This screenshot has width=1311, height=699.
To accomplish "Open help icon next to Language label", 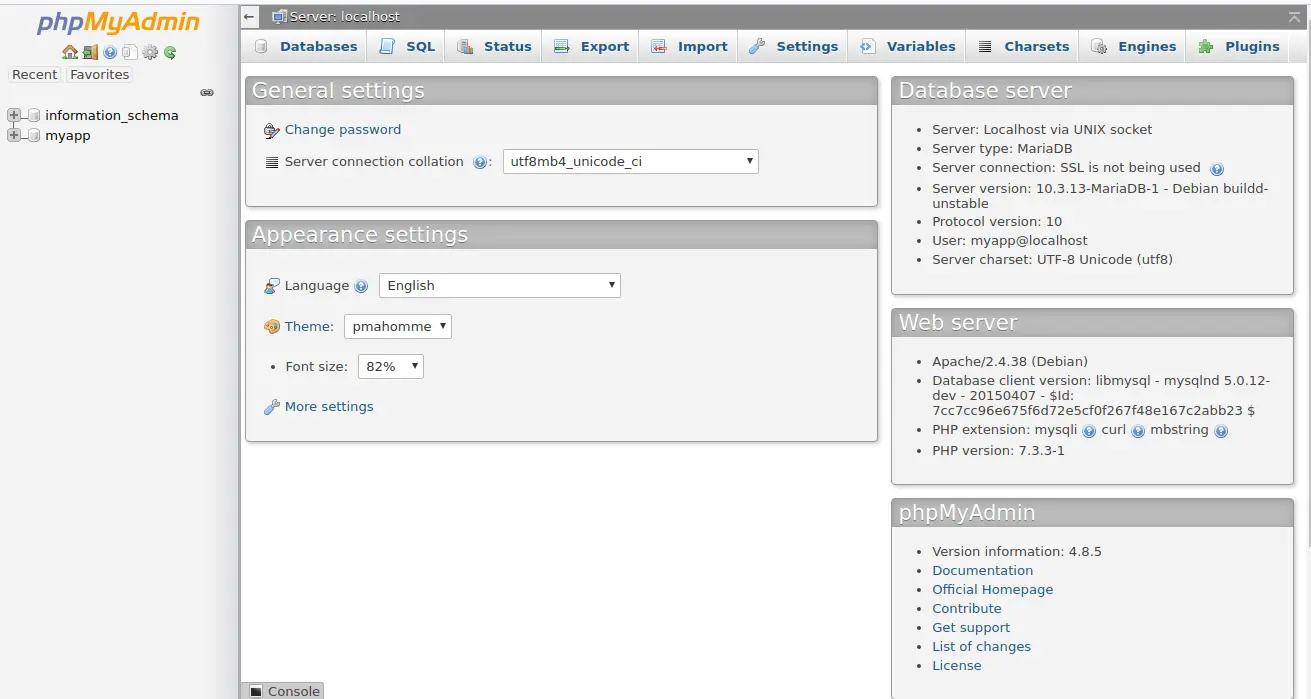I will coord(361,286).
